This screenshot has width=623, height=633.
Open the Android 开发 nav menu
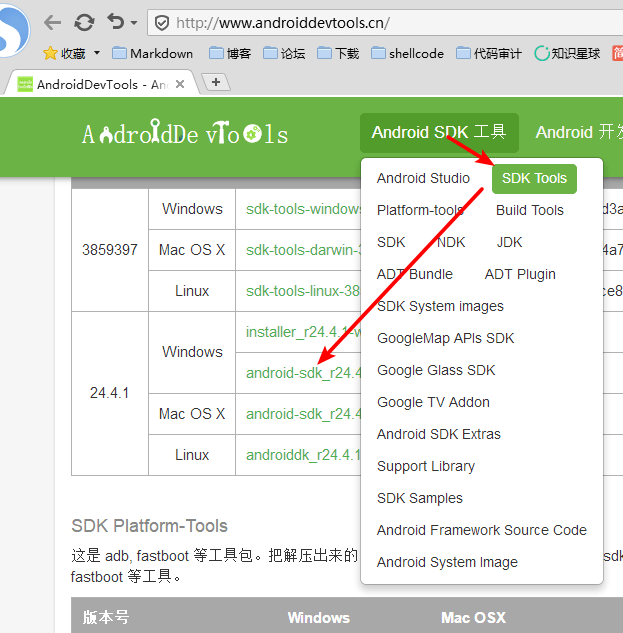579,132
